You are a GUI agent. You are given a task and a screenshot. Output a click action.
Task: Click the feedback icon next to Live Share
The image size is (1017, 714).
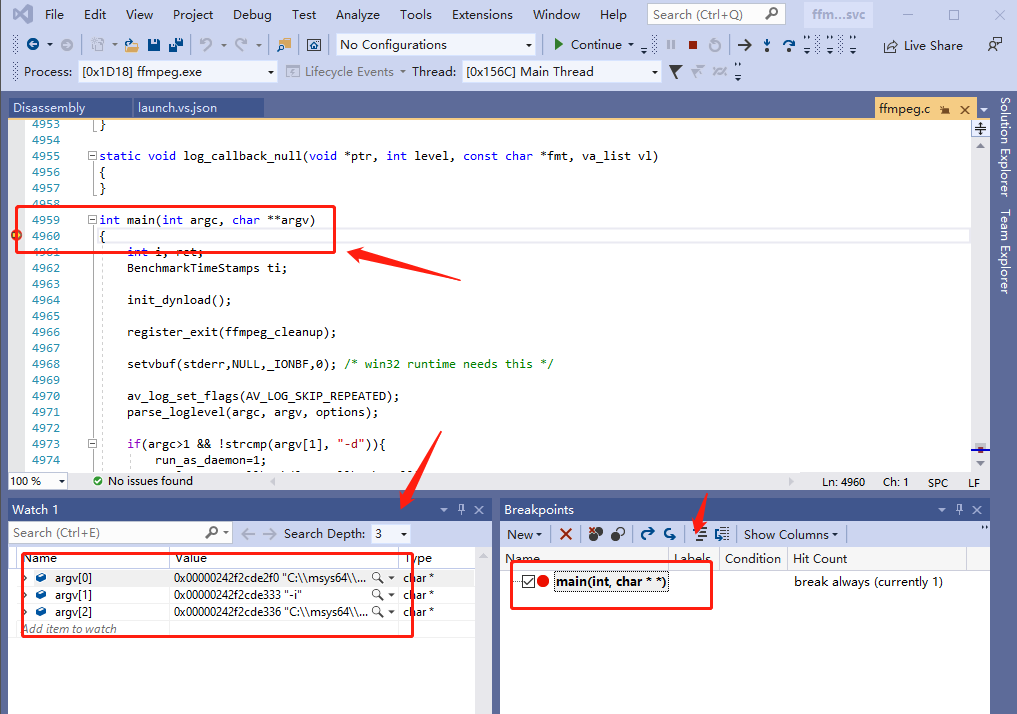pyautogui.click(x=994, y=45)
